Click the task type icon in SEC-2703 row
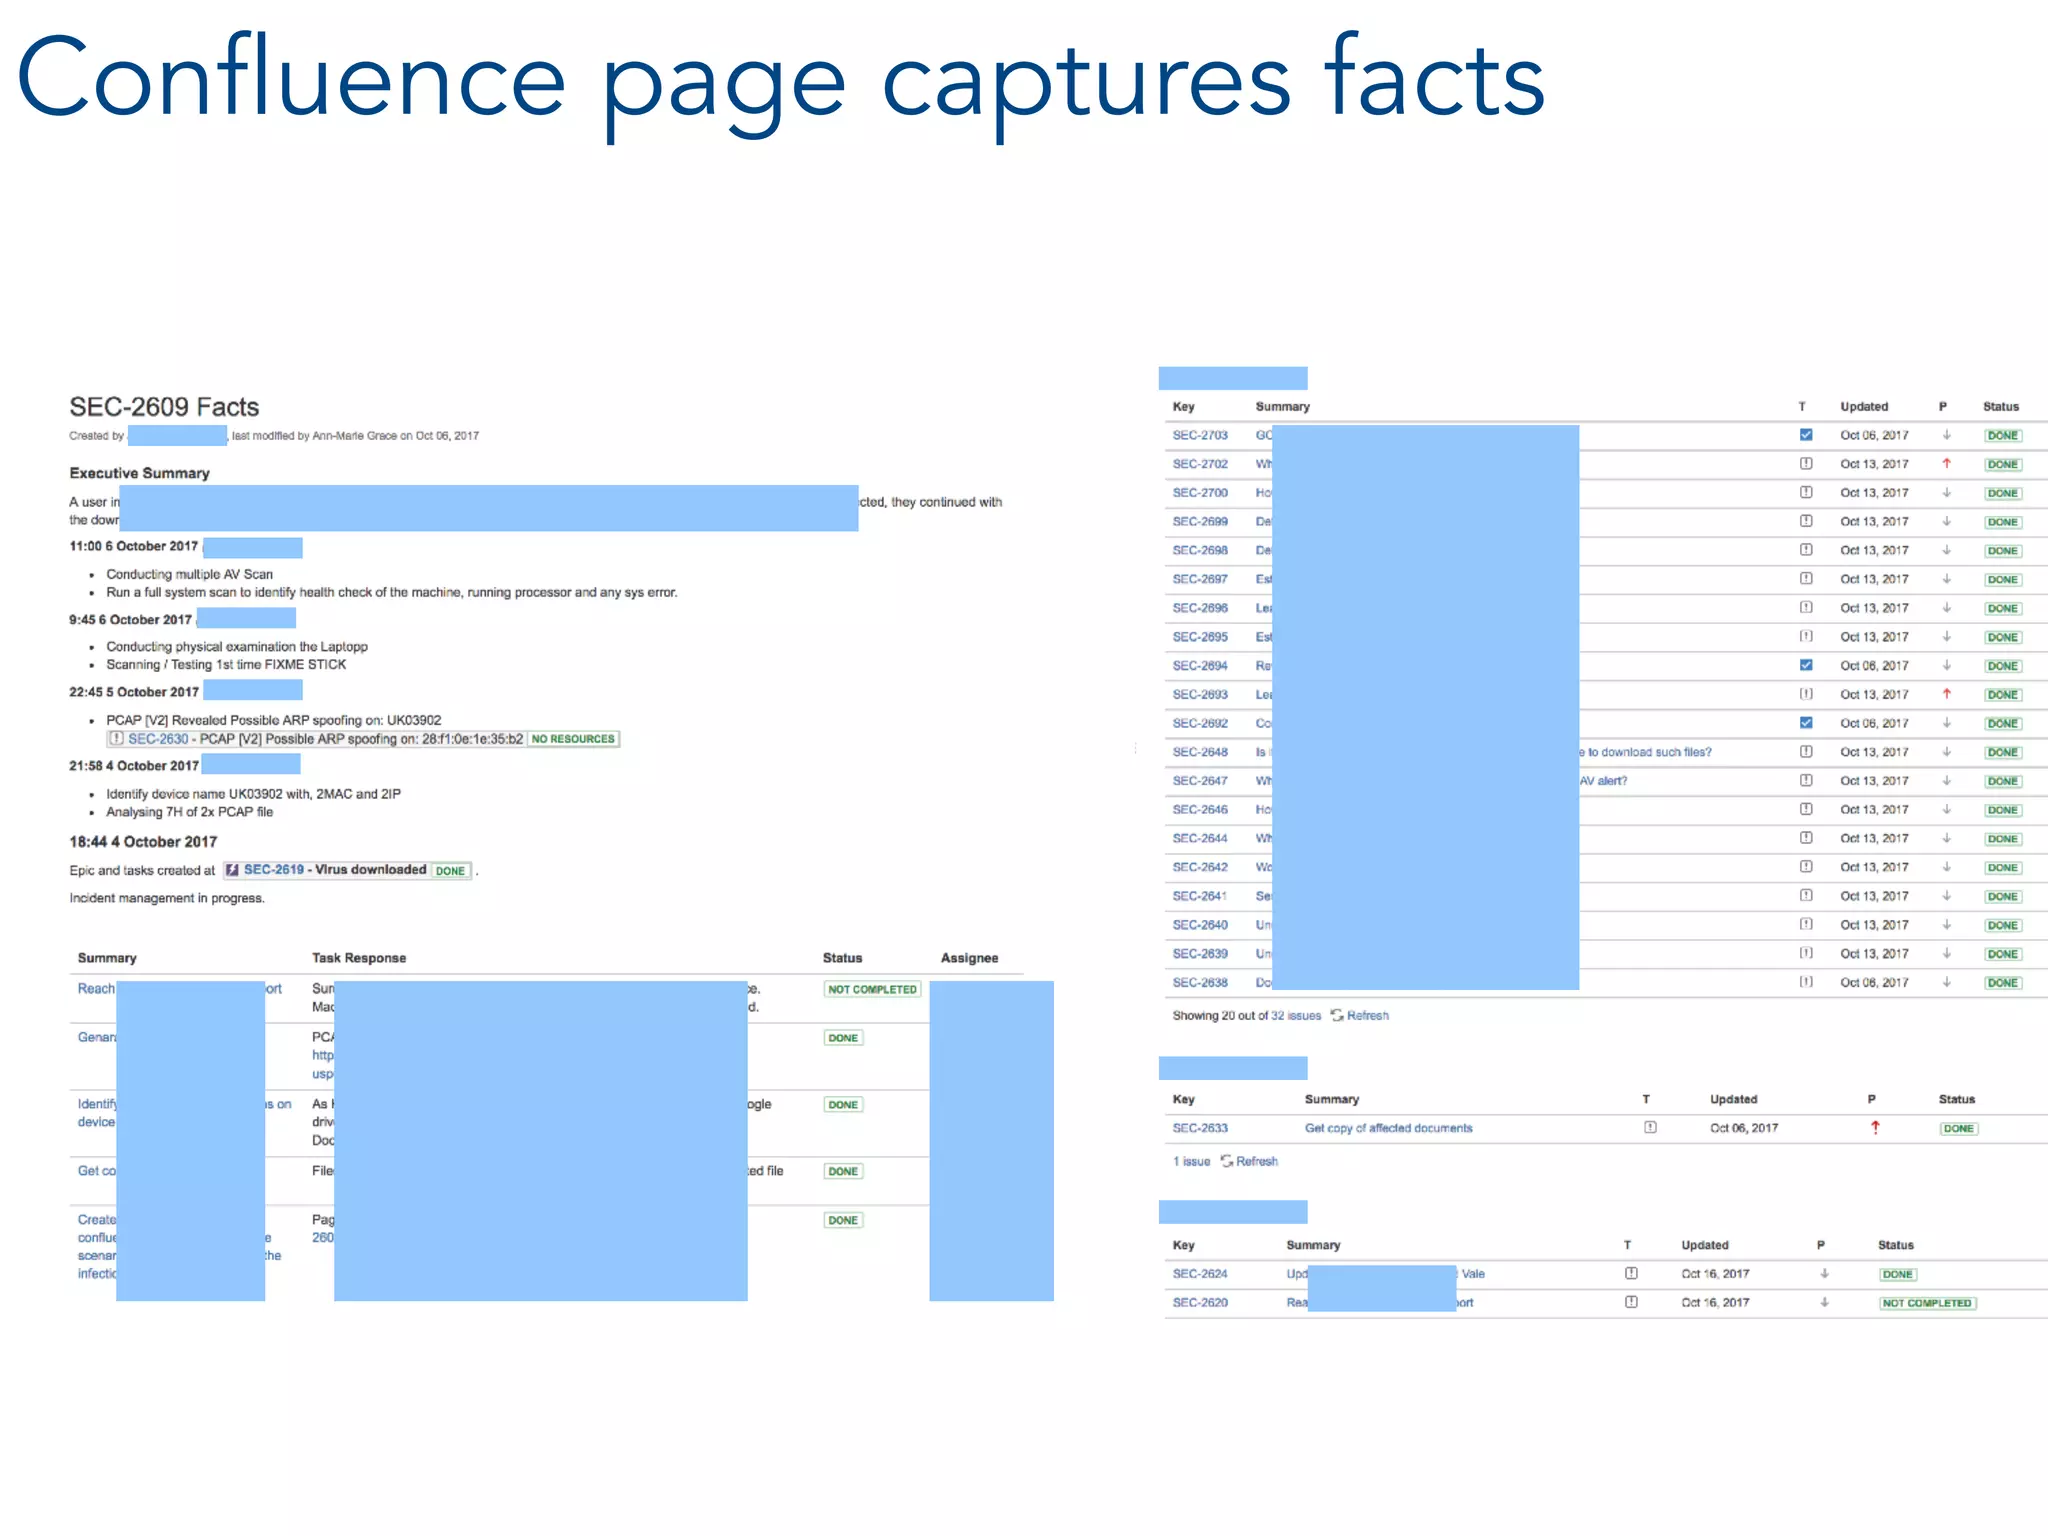Screen dimensions: 2048x1536 coord(1806,435)
